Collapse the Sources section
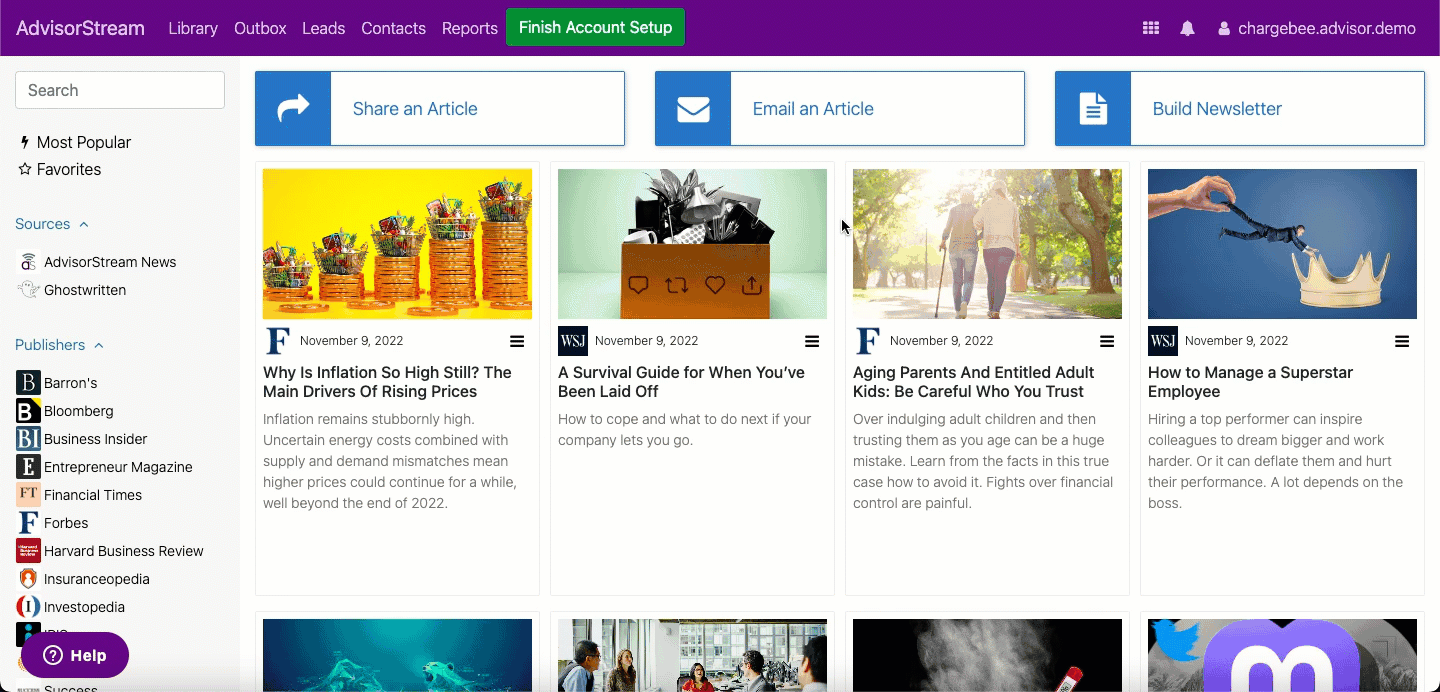The image size is (1440, 692). tap(52, 224)
